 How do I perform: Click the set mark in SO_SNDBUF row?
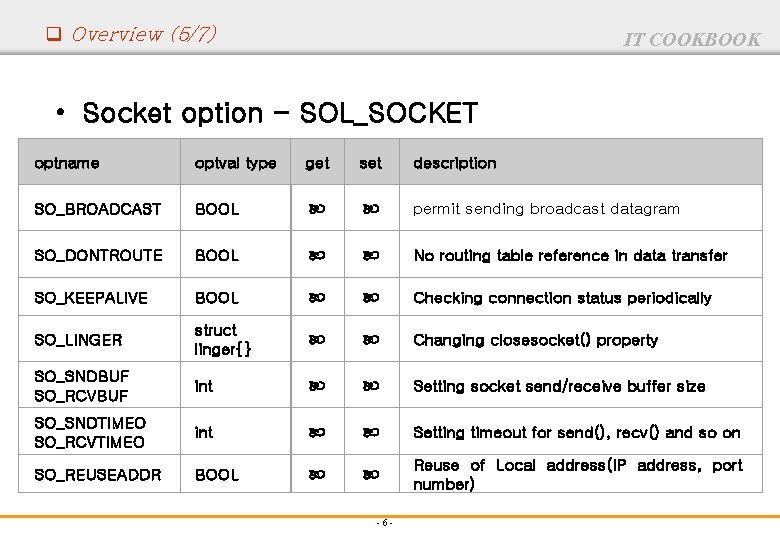(x=371, y=386)
